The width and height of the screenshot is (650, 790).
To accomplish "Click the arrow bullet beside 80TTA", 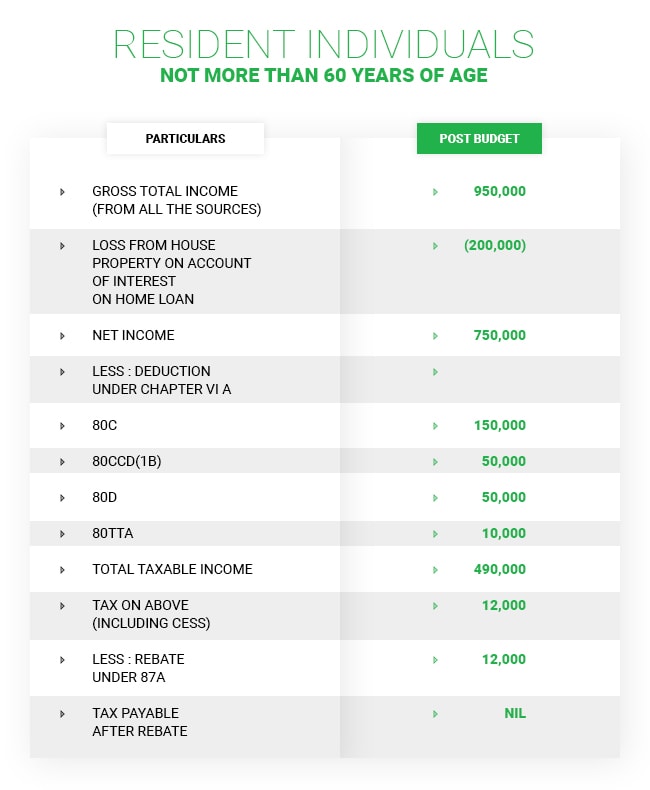I will click(x=62, y=534).
